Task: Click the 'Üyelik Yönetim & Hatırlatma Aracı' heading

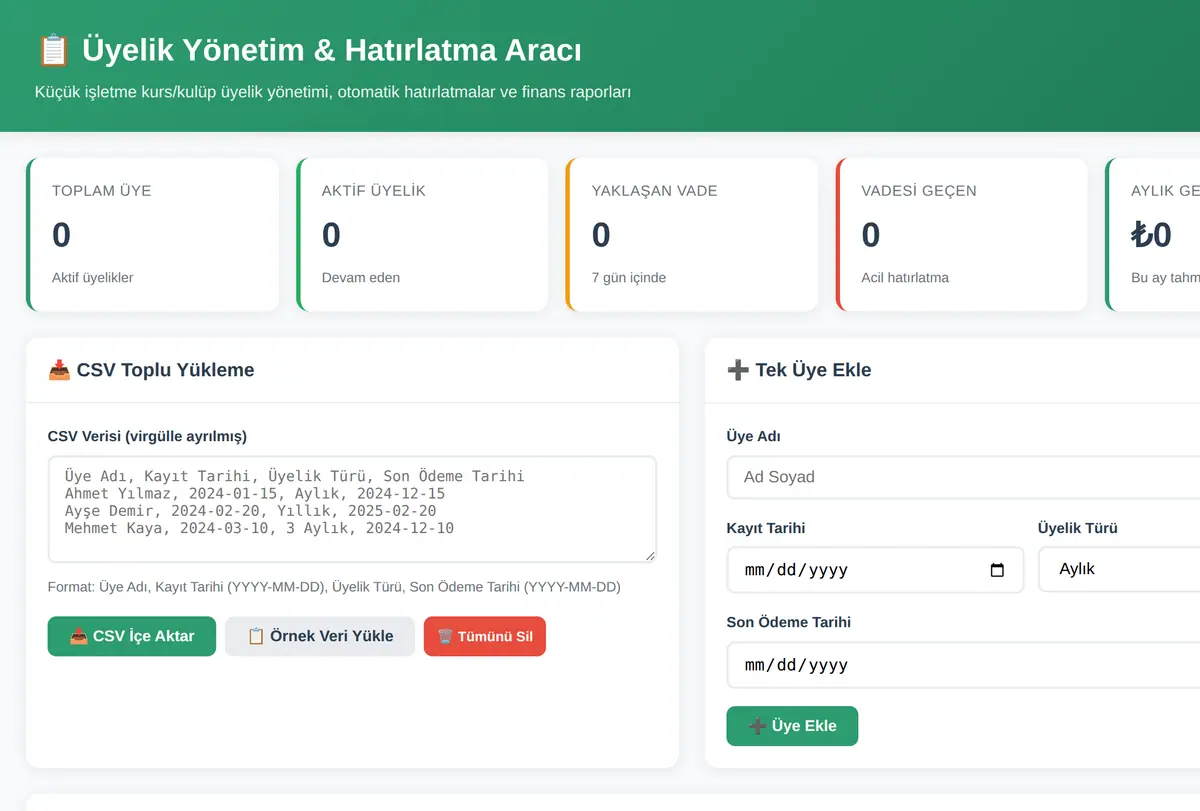Action: pos(332,50)
